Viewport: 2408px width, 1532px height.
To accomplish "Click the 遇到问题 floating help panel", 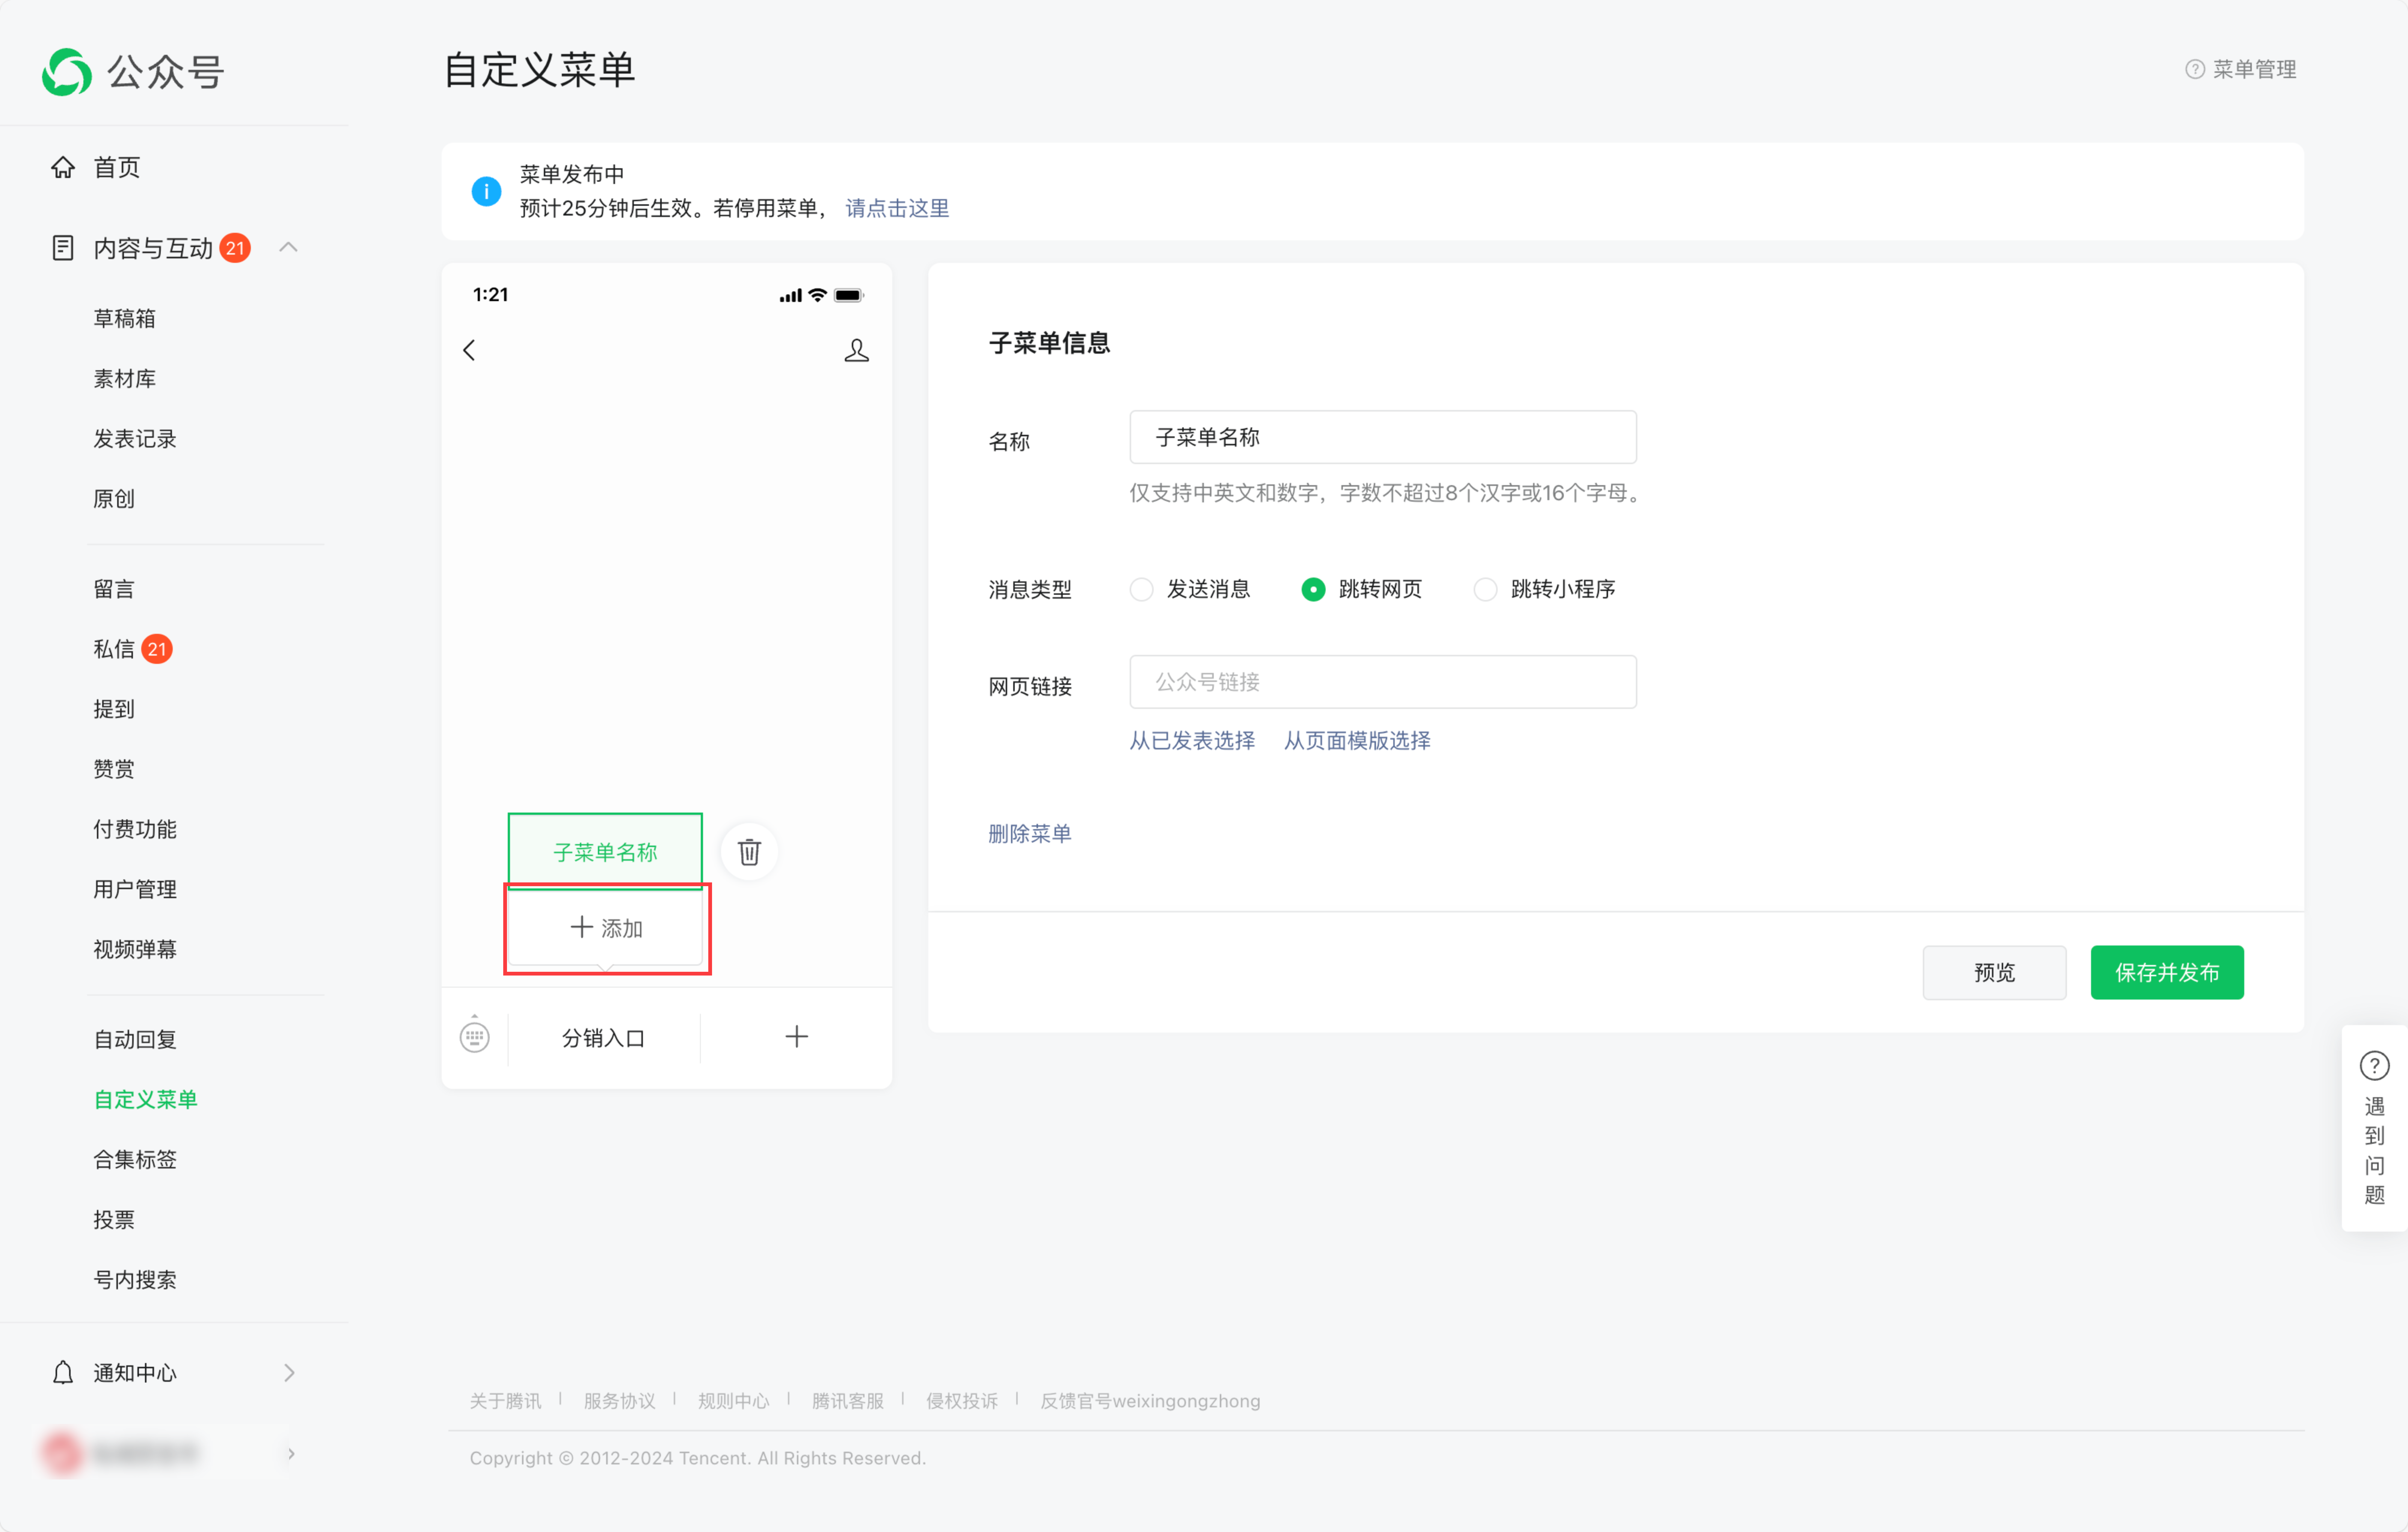I will pyautogui.click(x=2375, y=1128).
